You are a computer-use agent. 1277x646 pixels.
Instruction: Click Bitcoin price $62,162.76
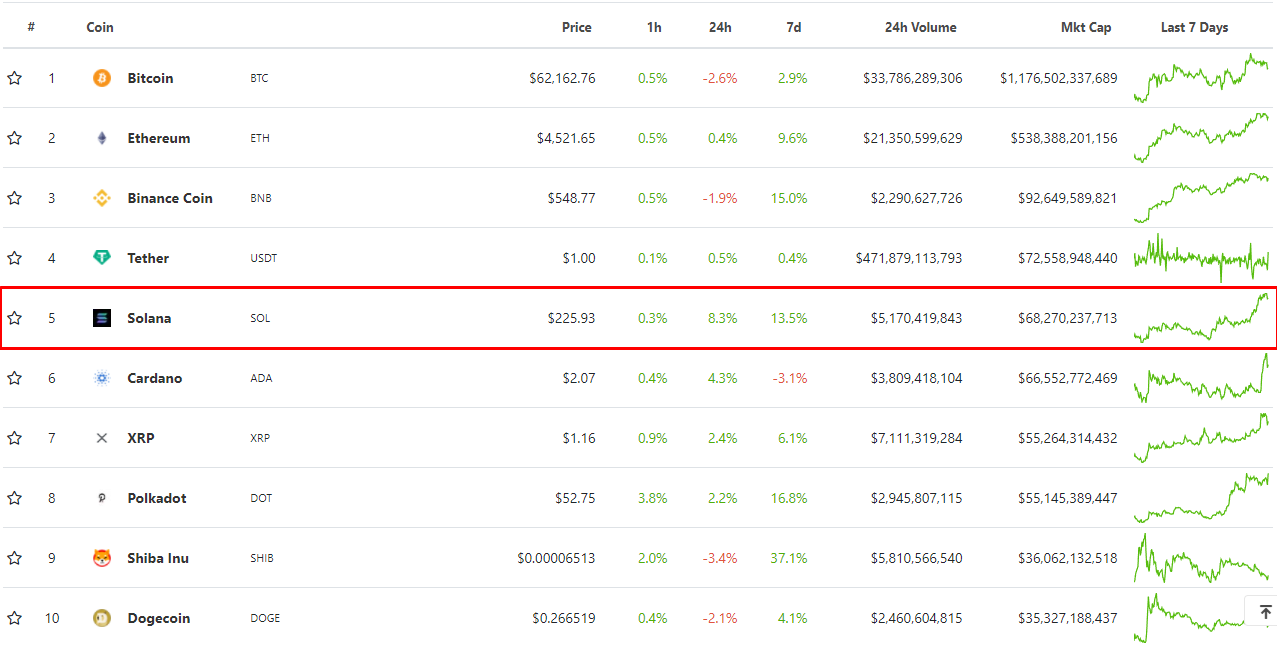tap(563, 78)
